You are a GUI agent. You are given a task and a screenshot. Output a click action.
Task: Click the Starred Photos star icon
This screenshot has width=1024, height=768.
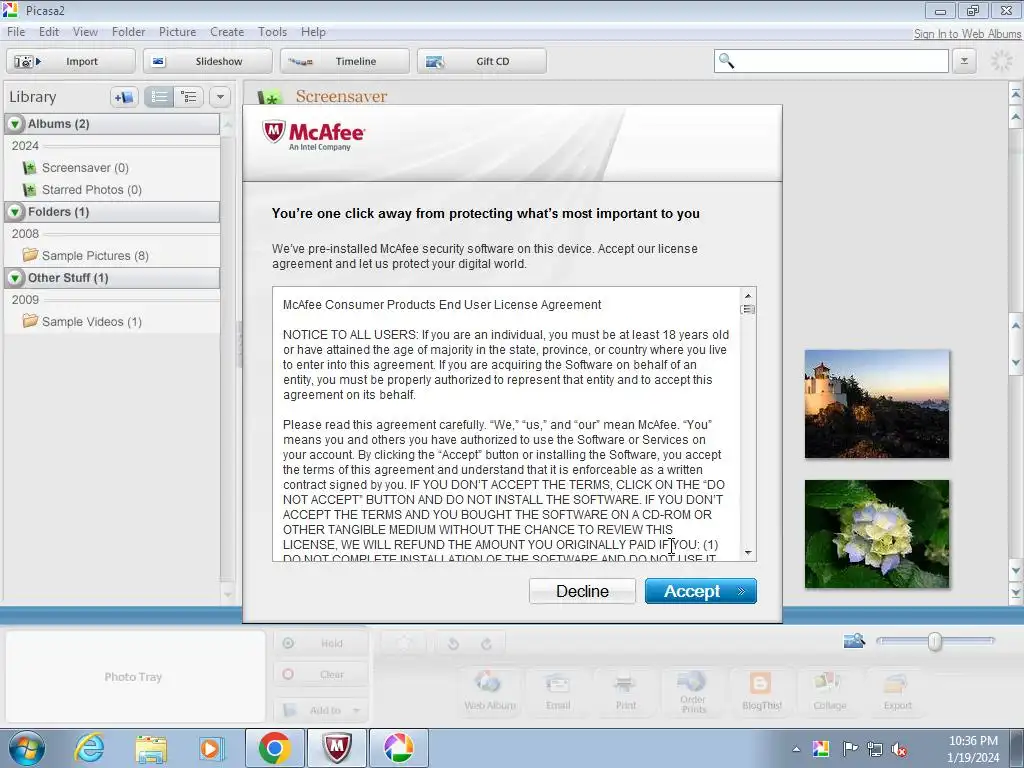coord(29,189)
